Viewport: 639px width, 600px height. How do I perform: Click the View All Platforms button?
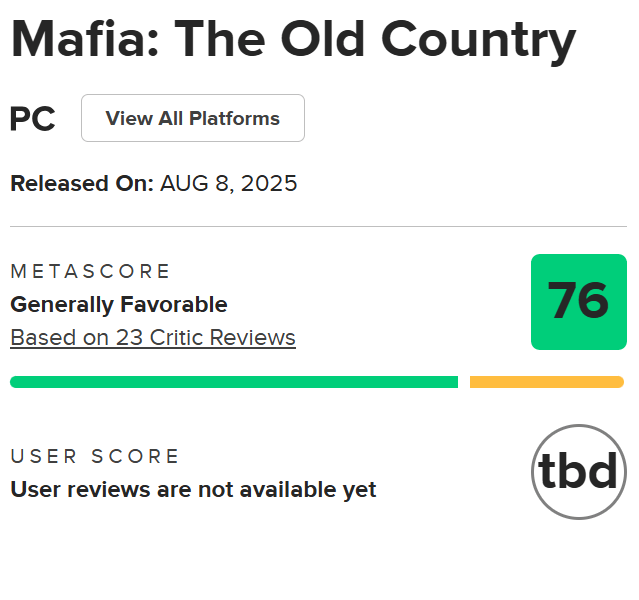(193, 118)
